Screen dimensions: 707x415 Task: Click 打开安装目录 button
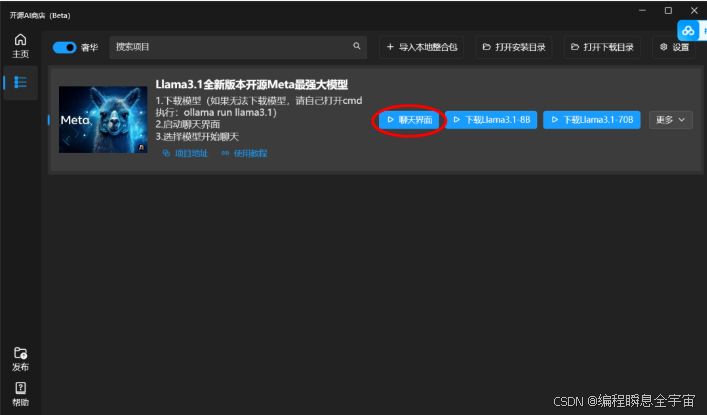coord(514,47)
